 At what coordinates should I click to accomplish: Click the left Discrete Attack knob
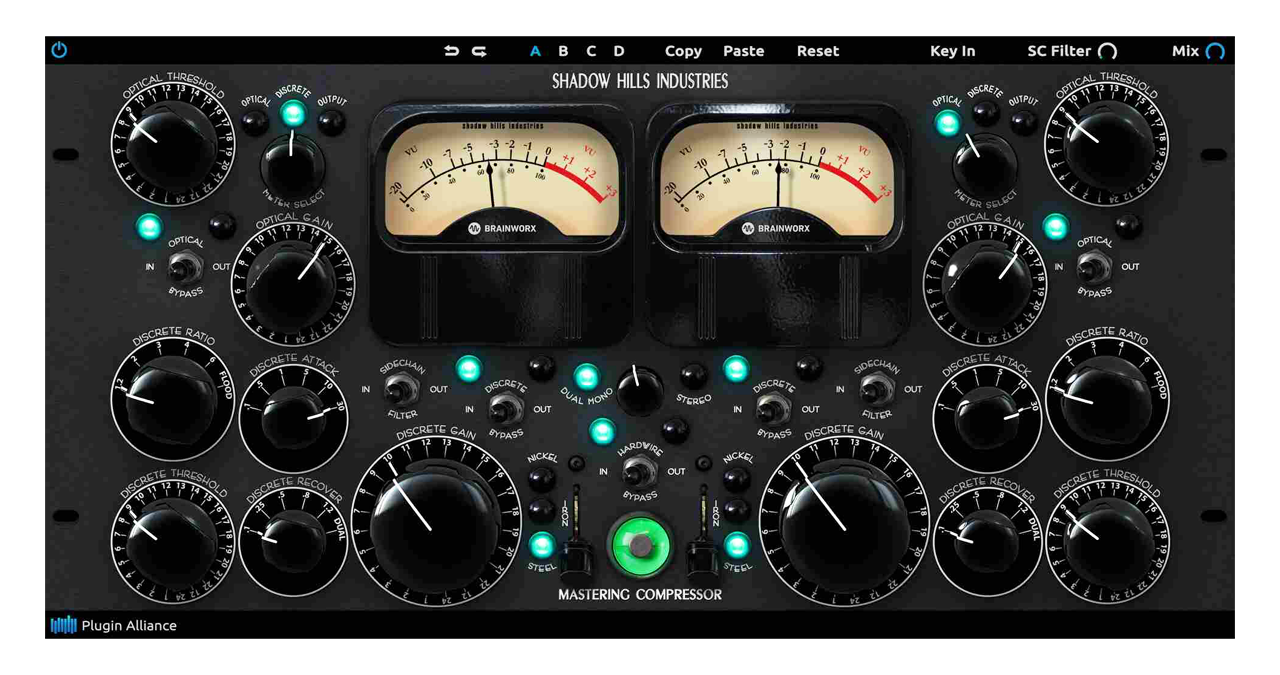[x=293, y=419]
